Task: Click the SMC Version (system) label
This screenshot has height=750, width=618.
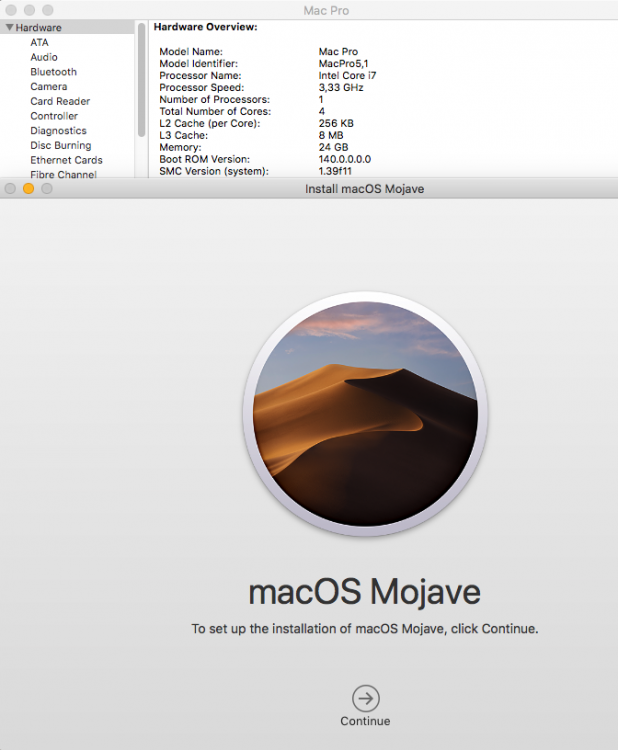Action: coord(214,171)
